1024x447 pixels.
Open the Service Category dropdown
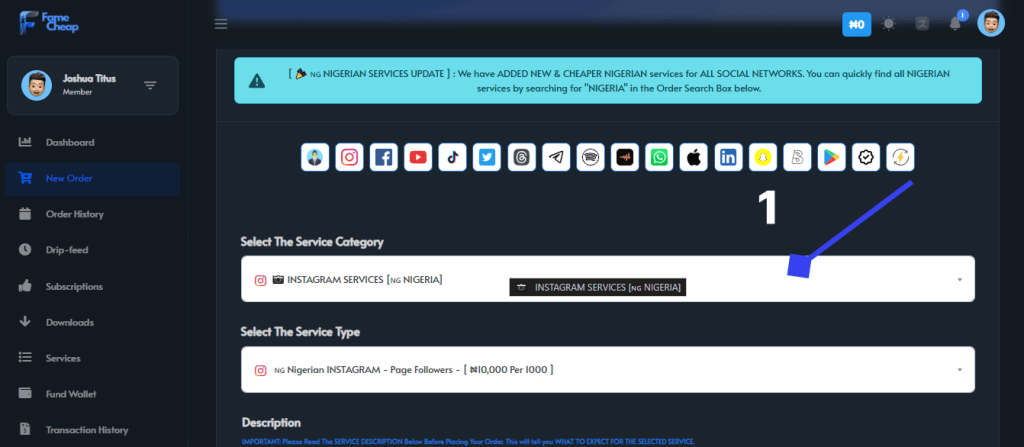point(607,279)
